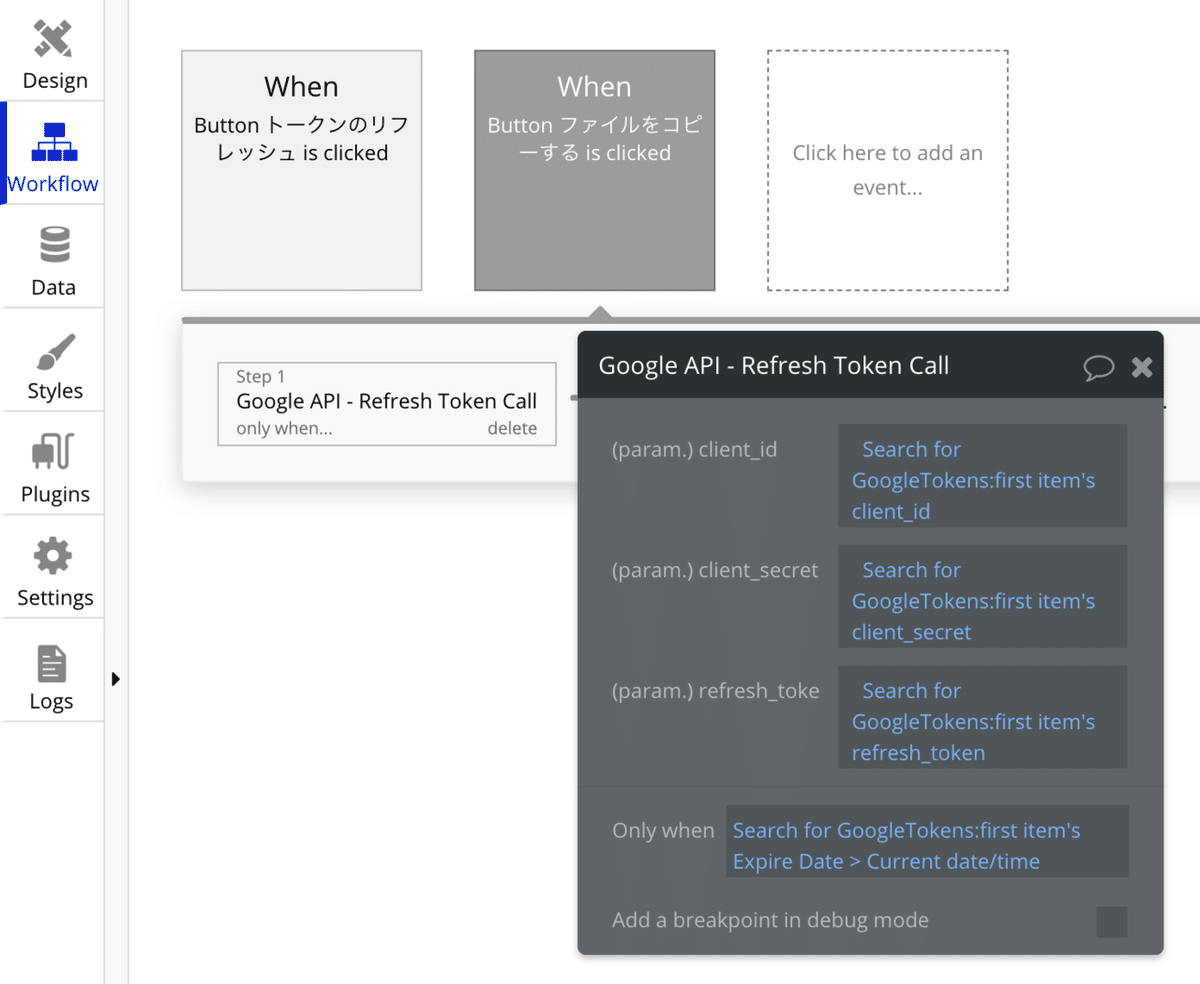Select the ファイルをコピーする button event

(x=594, y=170)
